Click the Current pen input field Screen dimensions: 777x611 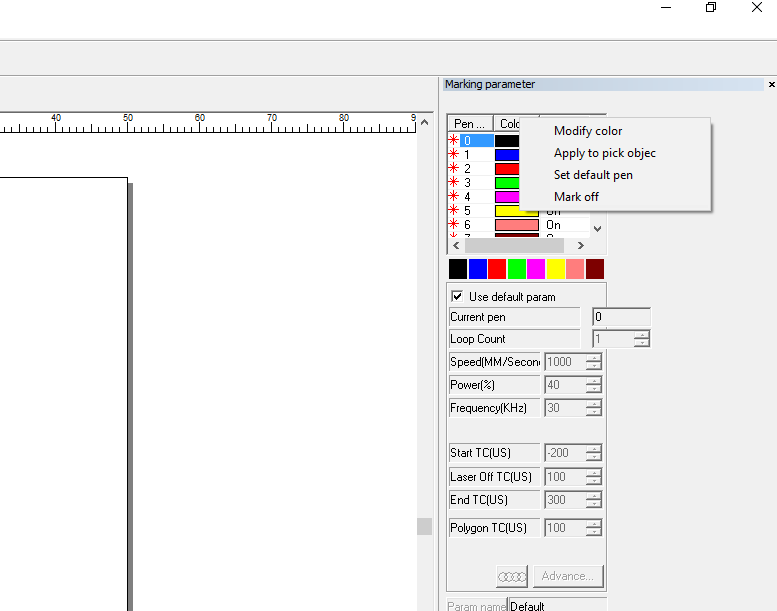click(x=621, y=317)
